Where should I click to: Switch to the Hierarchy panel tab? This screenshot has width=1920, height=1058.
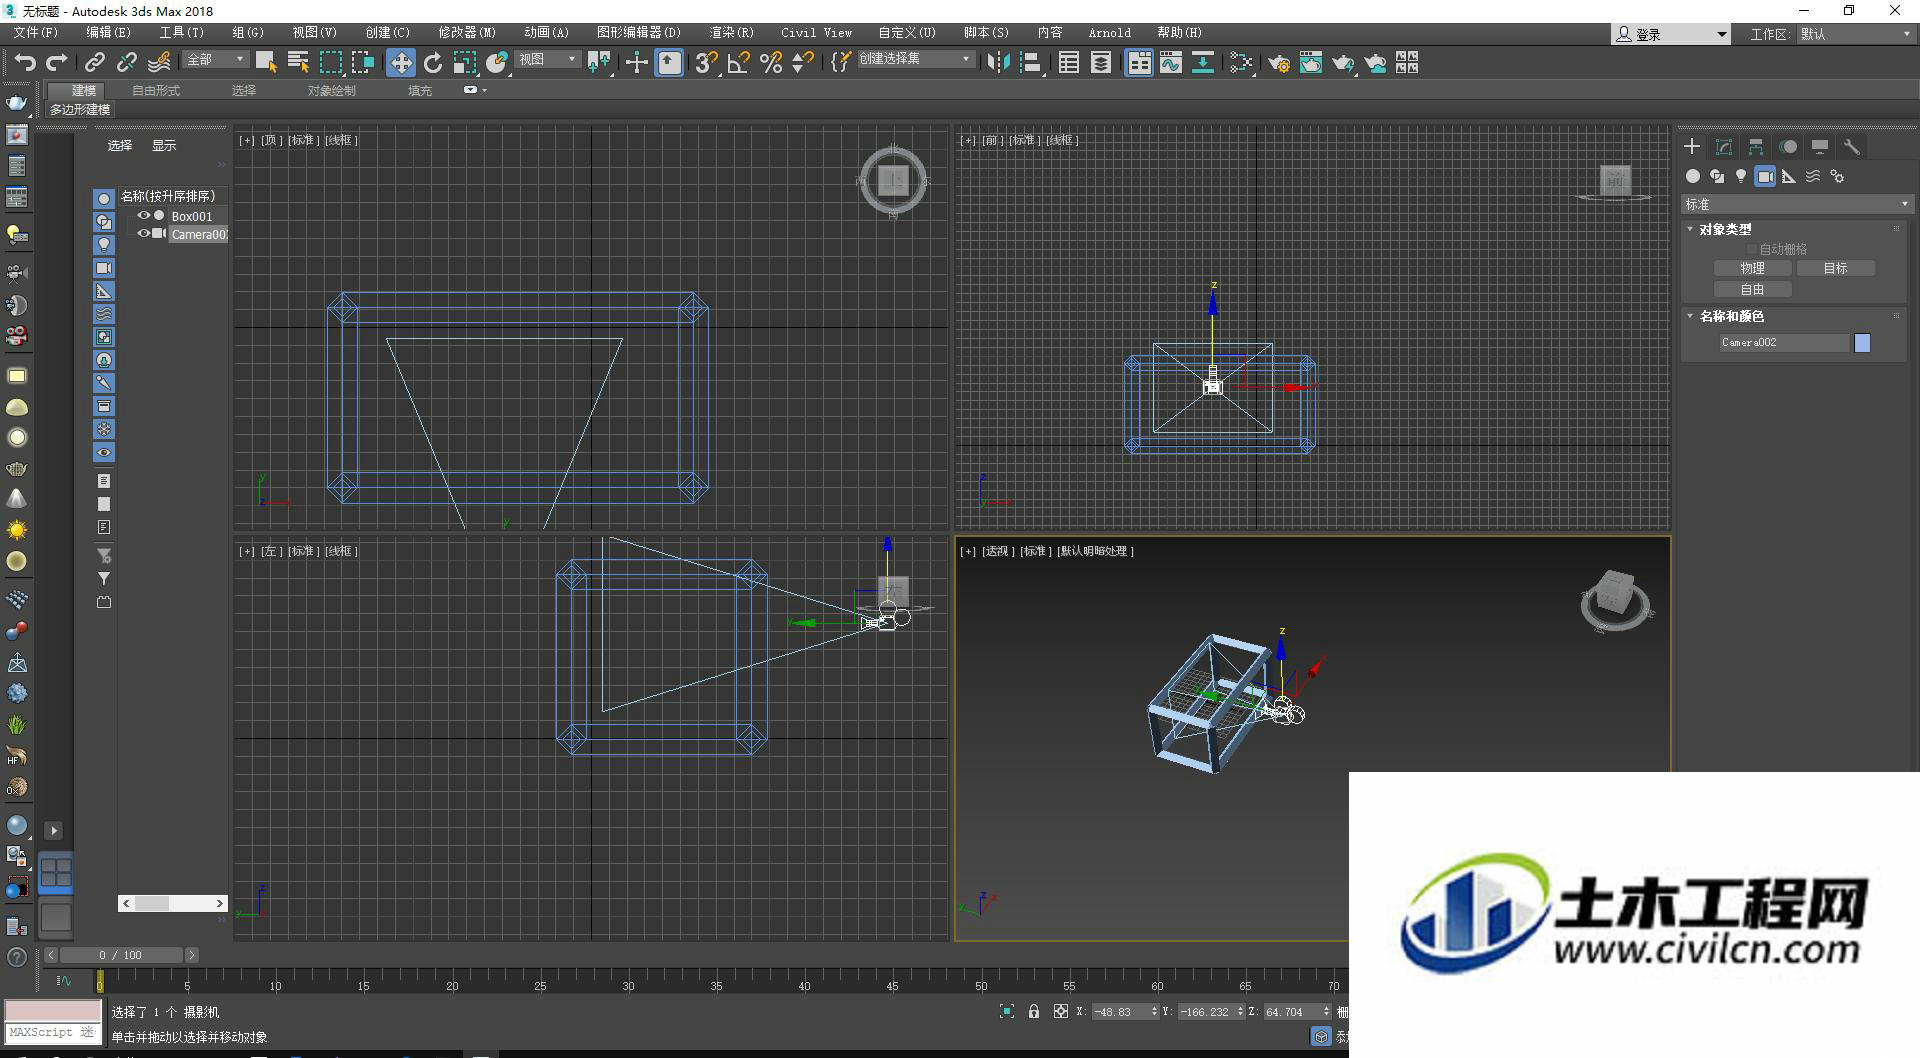tap(1756, 147)
